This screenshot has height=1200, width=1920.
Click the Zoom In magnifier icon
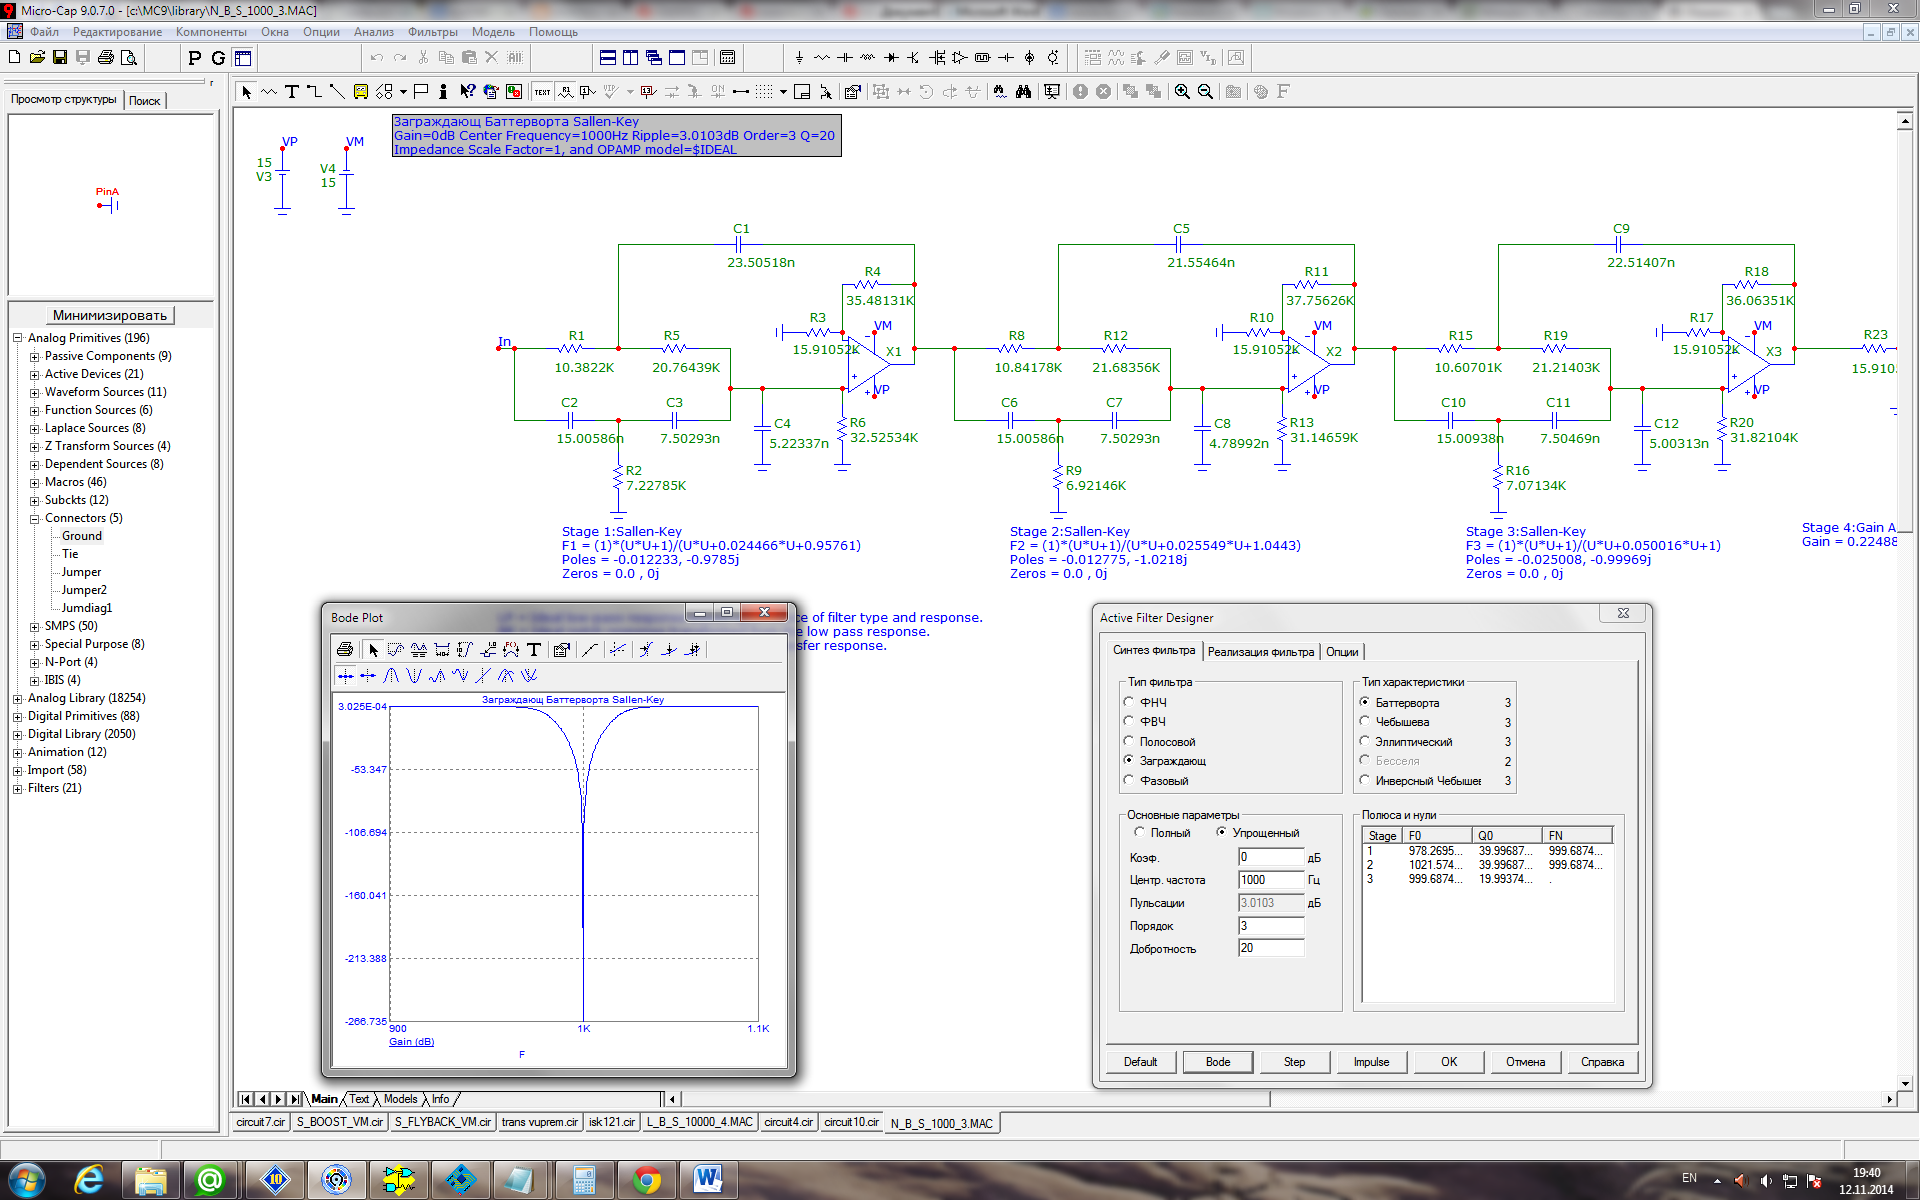1182,92
